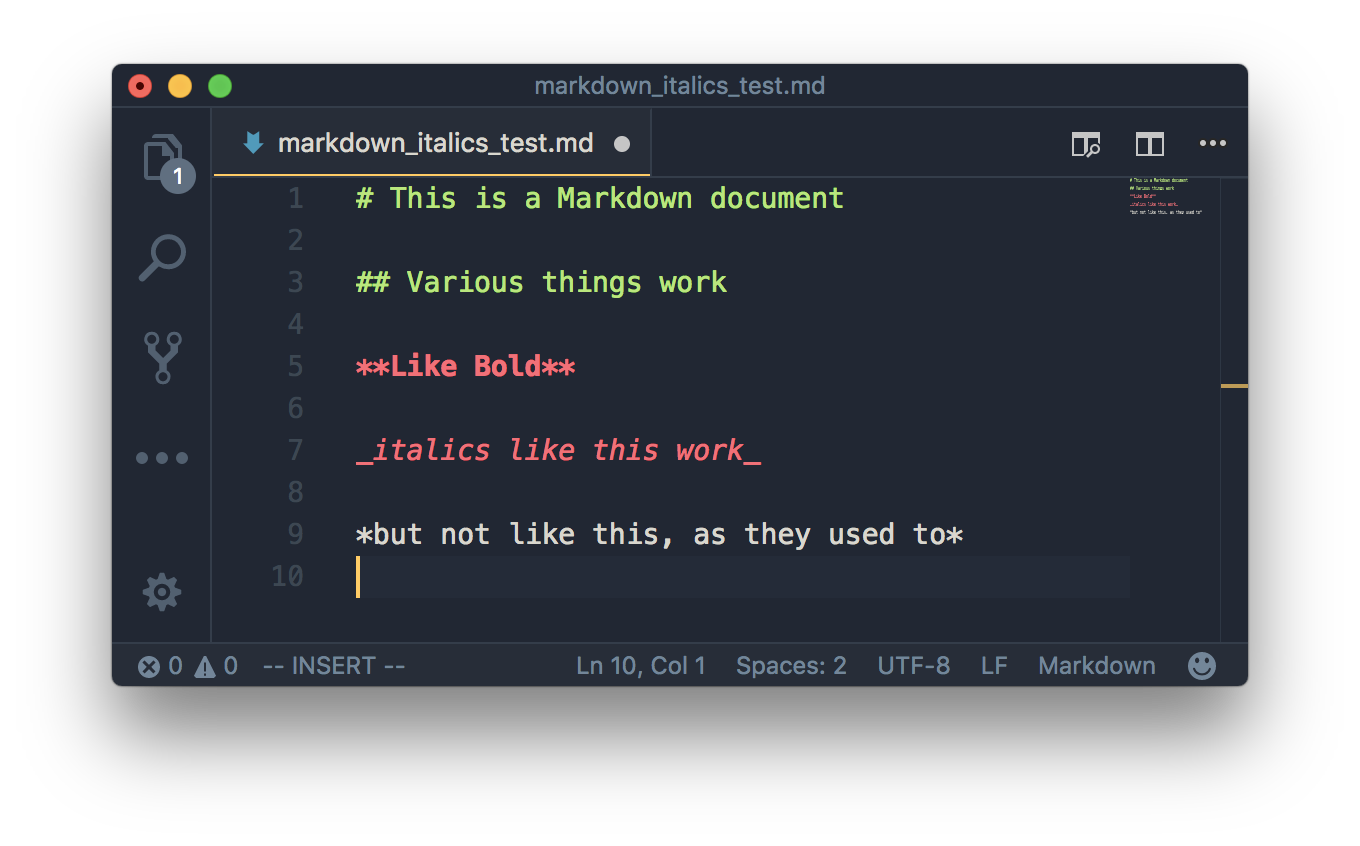1360x846 pixels.
Task: Open the Source Control view
Action: pyautogui.click(x=162, y=358)
